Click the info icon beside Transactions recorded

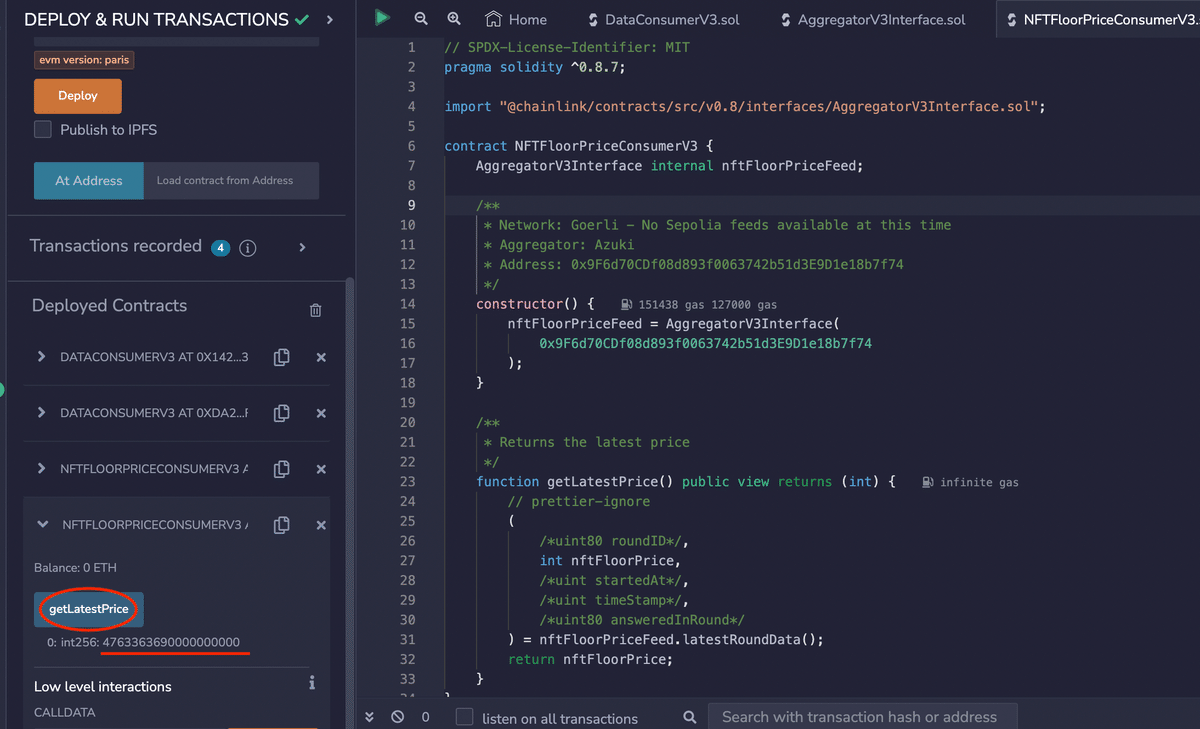coord(248,248)
